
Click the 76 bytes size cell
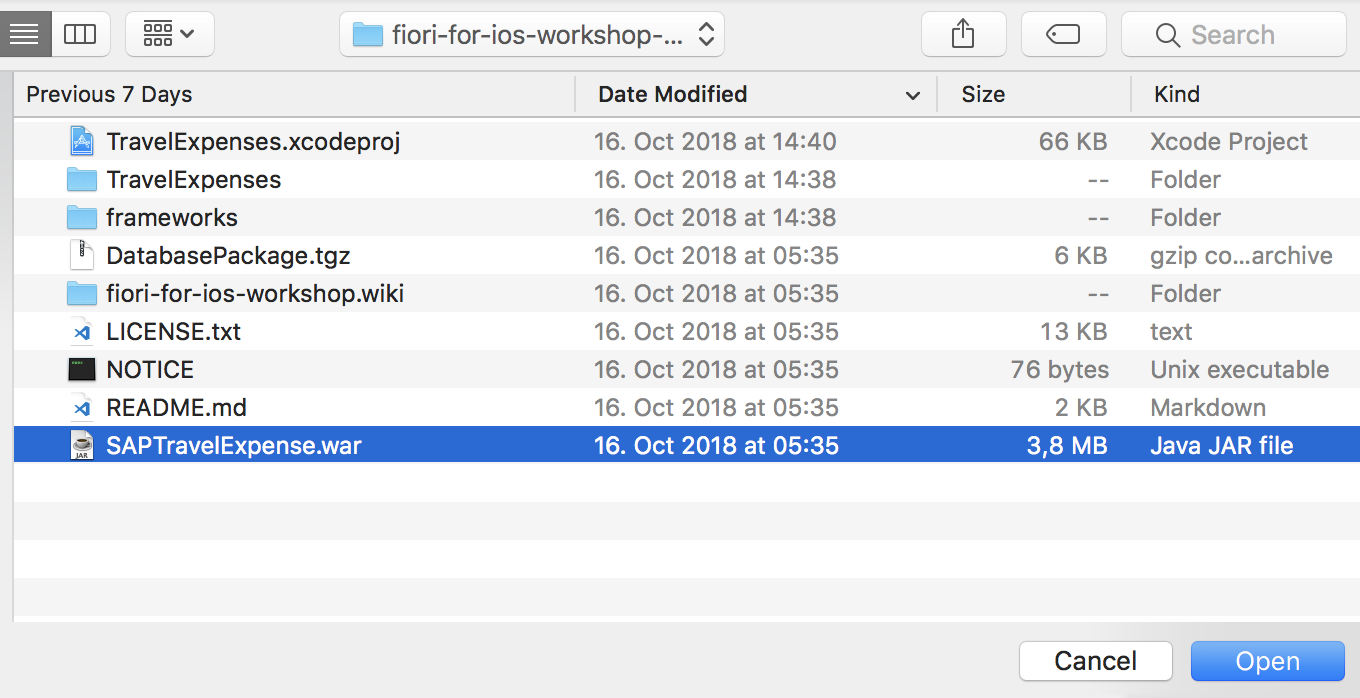pyautogui.click(x=1060, y=370)
